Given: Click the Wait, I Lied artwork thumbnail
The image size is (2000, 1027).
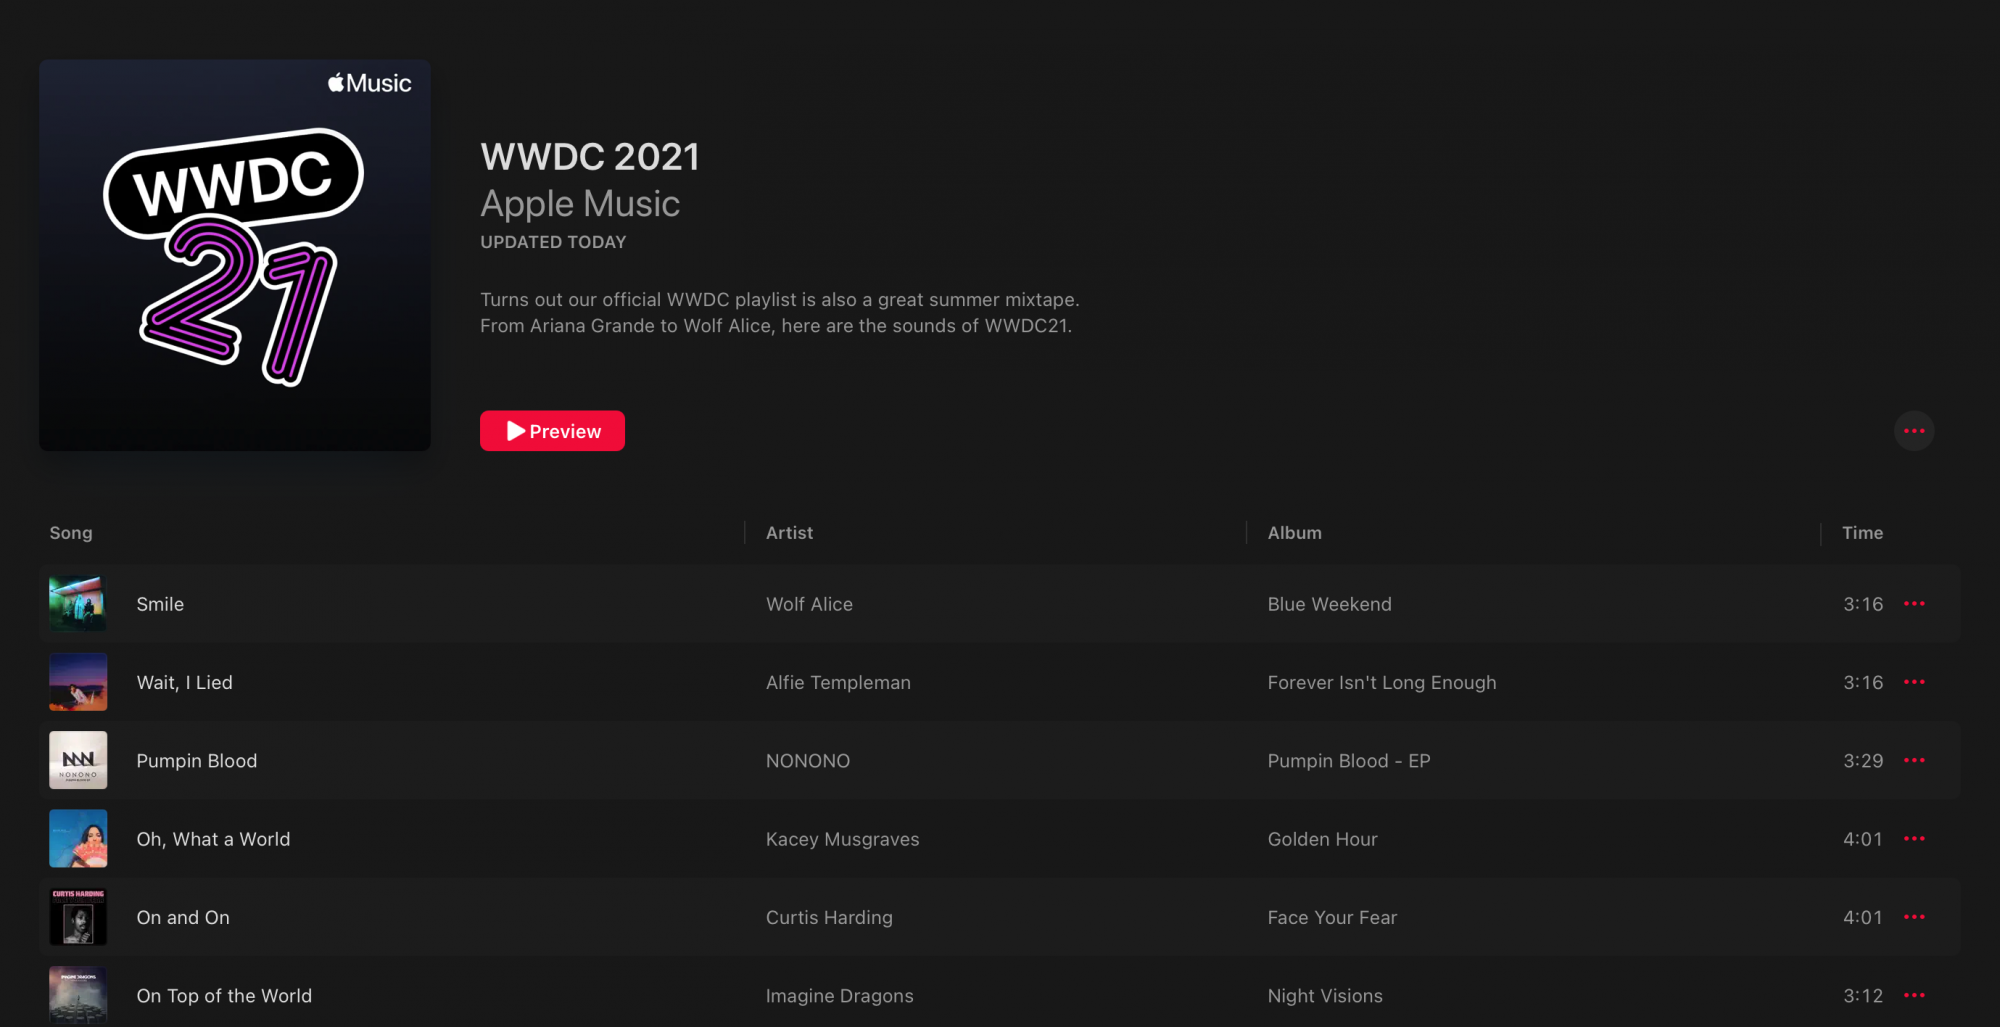Looking at the screenshot, I should [78, 682].
